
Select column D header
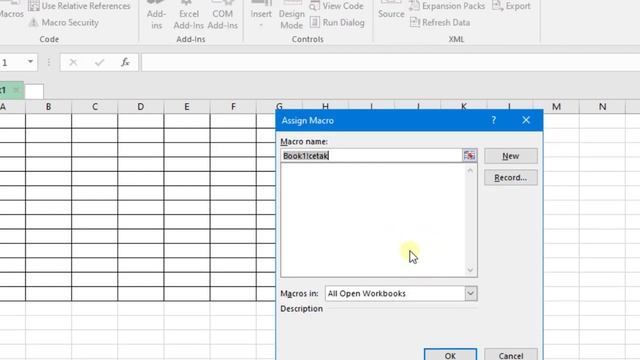pos(141,107)
